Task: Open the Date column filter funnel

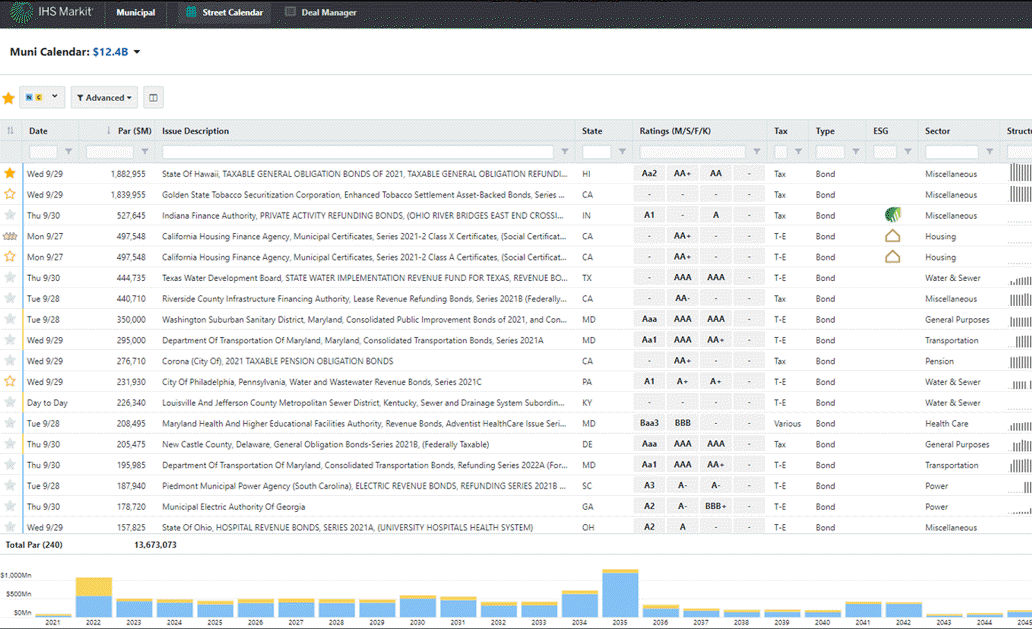Action: point(68,152)
